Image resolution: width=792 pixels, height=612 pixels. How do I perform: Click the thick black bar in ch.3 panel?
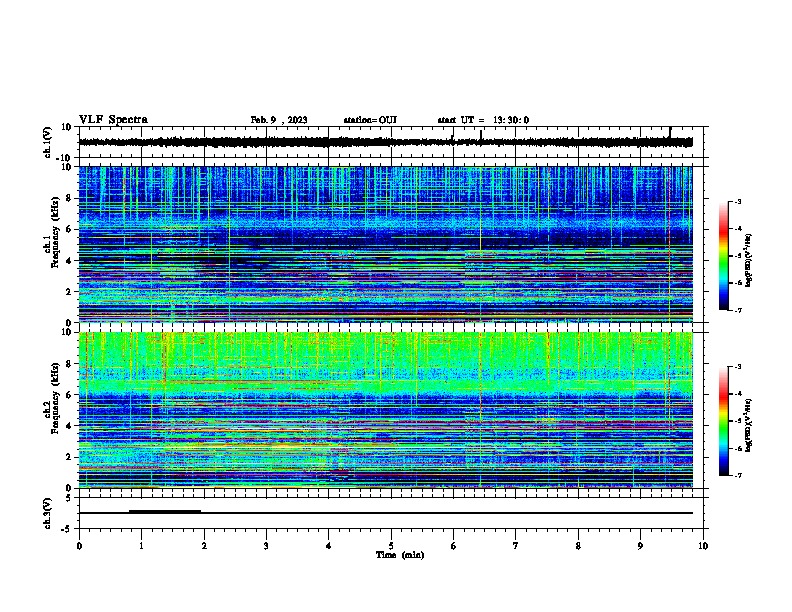(165, 511)
